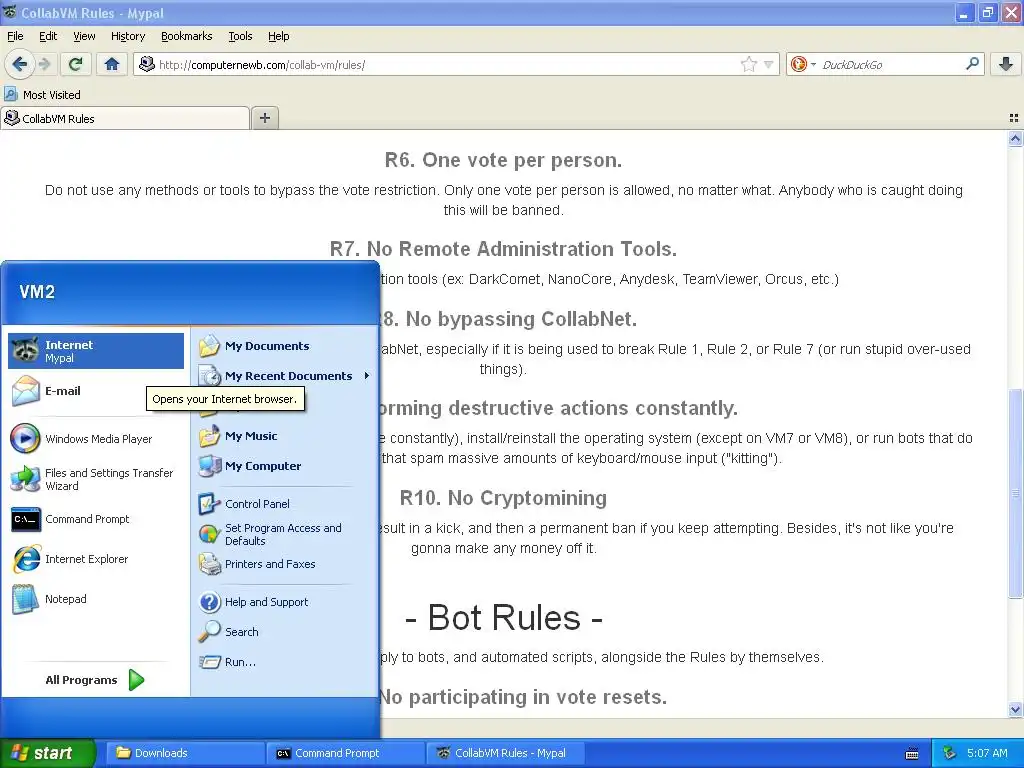
Task: Click the "- Bot Rules -" heading
Action: tap(504, 617)
